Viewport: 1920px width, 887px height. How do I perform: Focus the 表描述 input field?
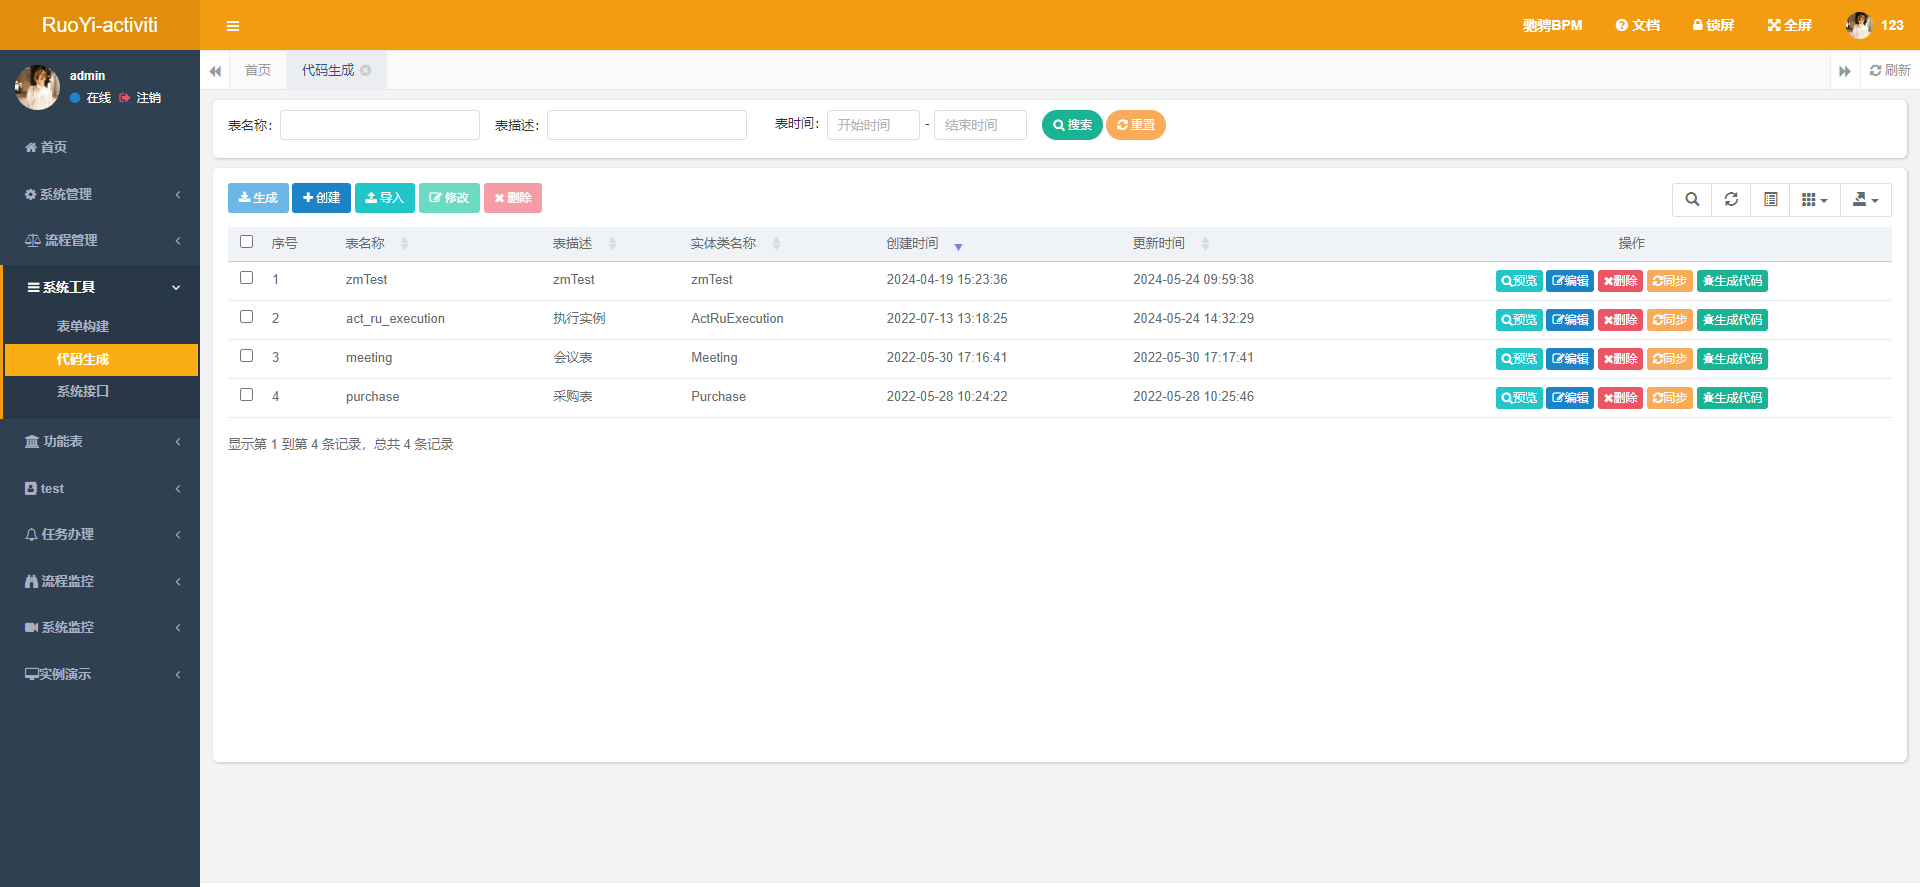[647, 125]
